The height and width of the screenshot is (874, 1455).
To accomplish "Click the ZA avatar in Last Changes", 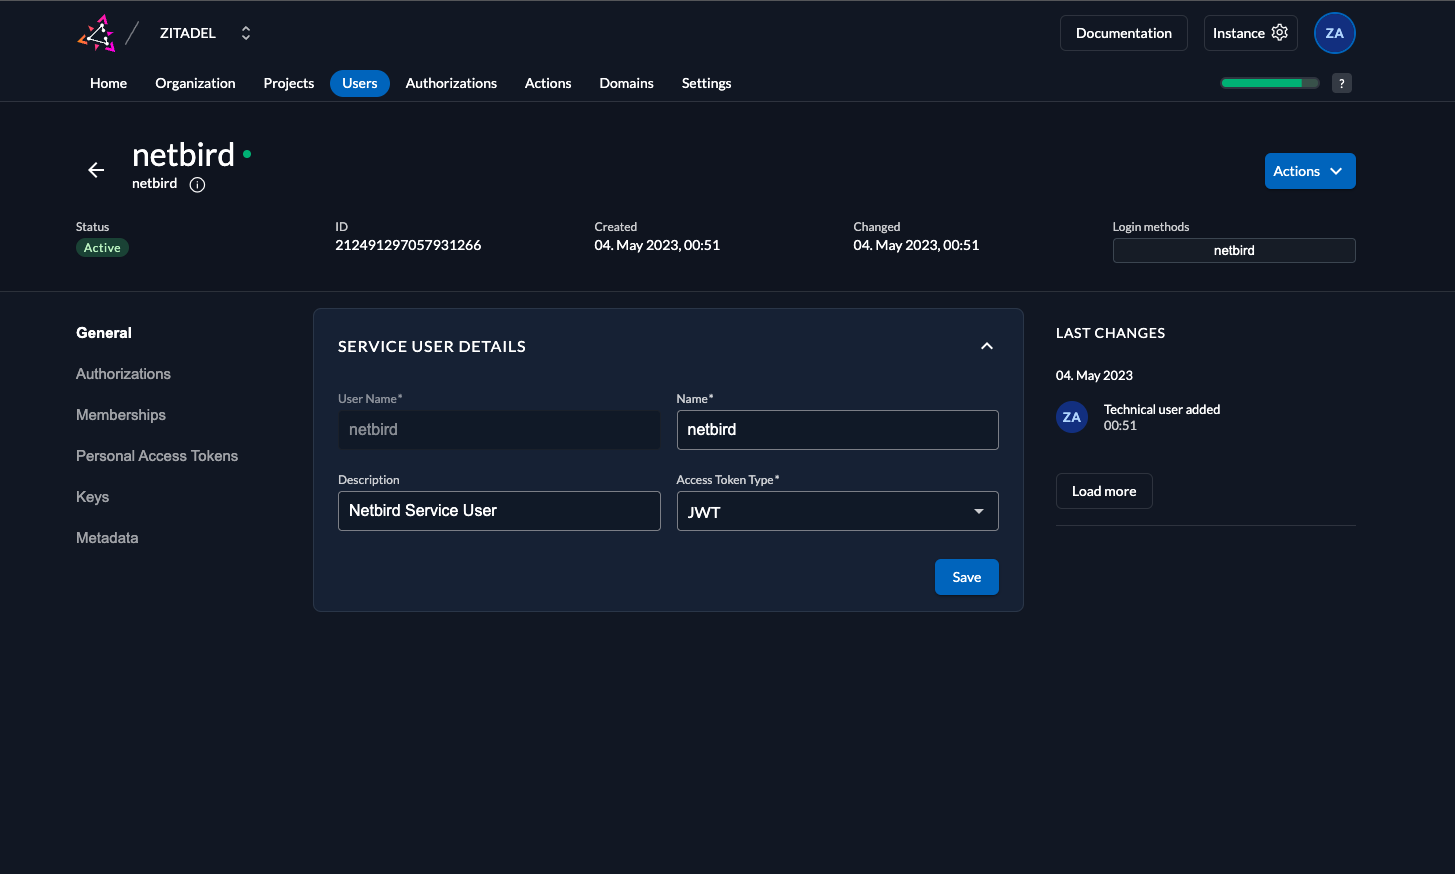I will [1071, 417].
